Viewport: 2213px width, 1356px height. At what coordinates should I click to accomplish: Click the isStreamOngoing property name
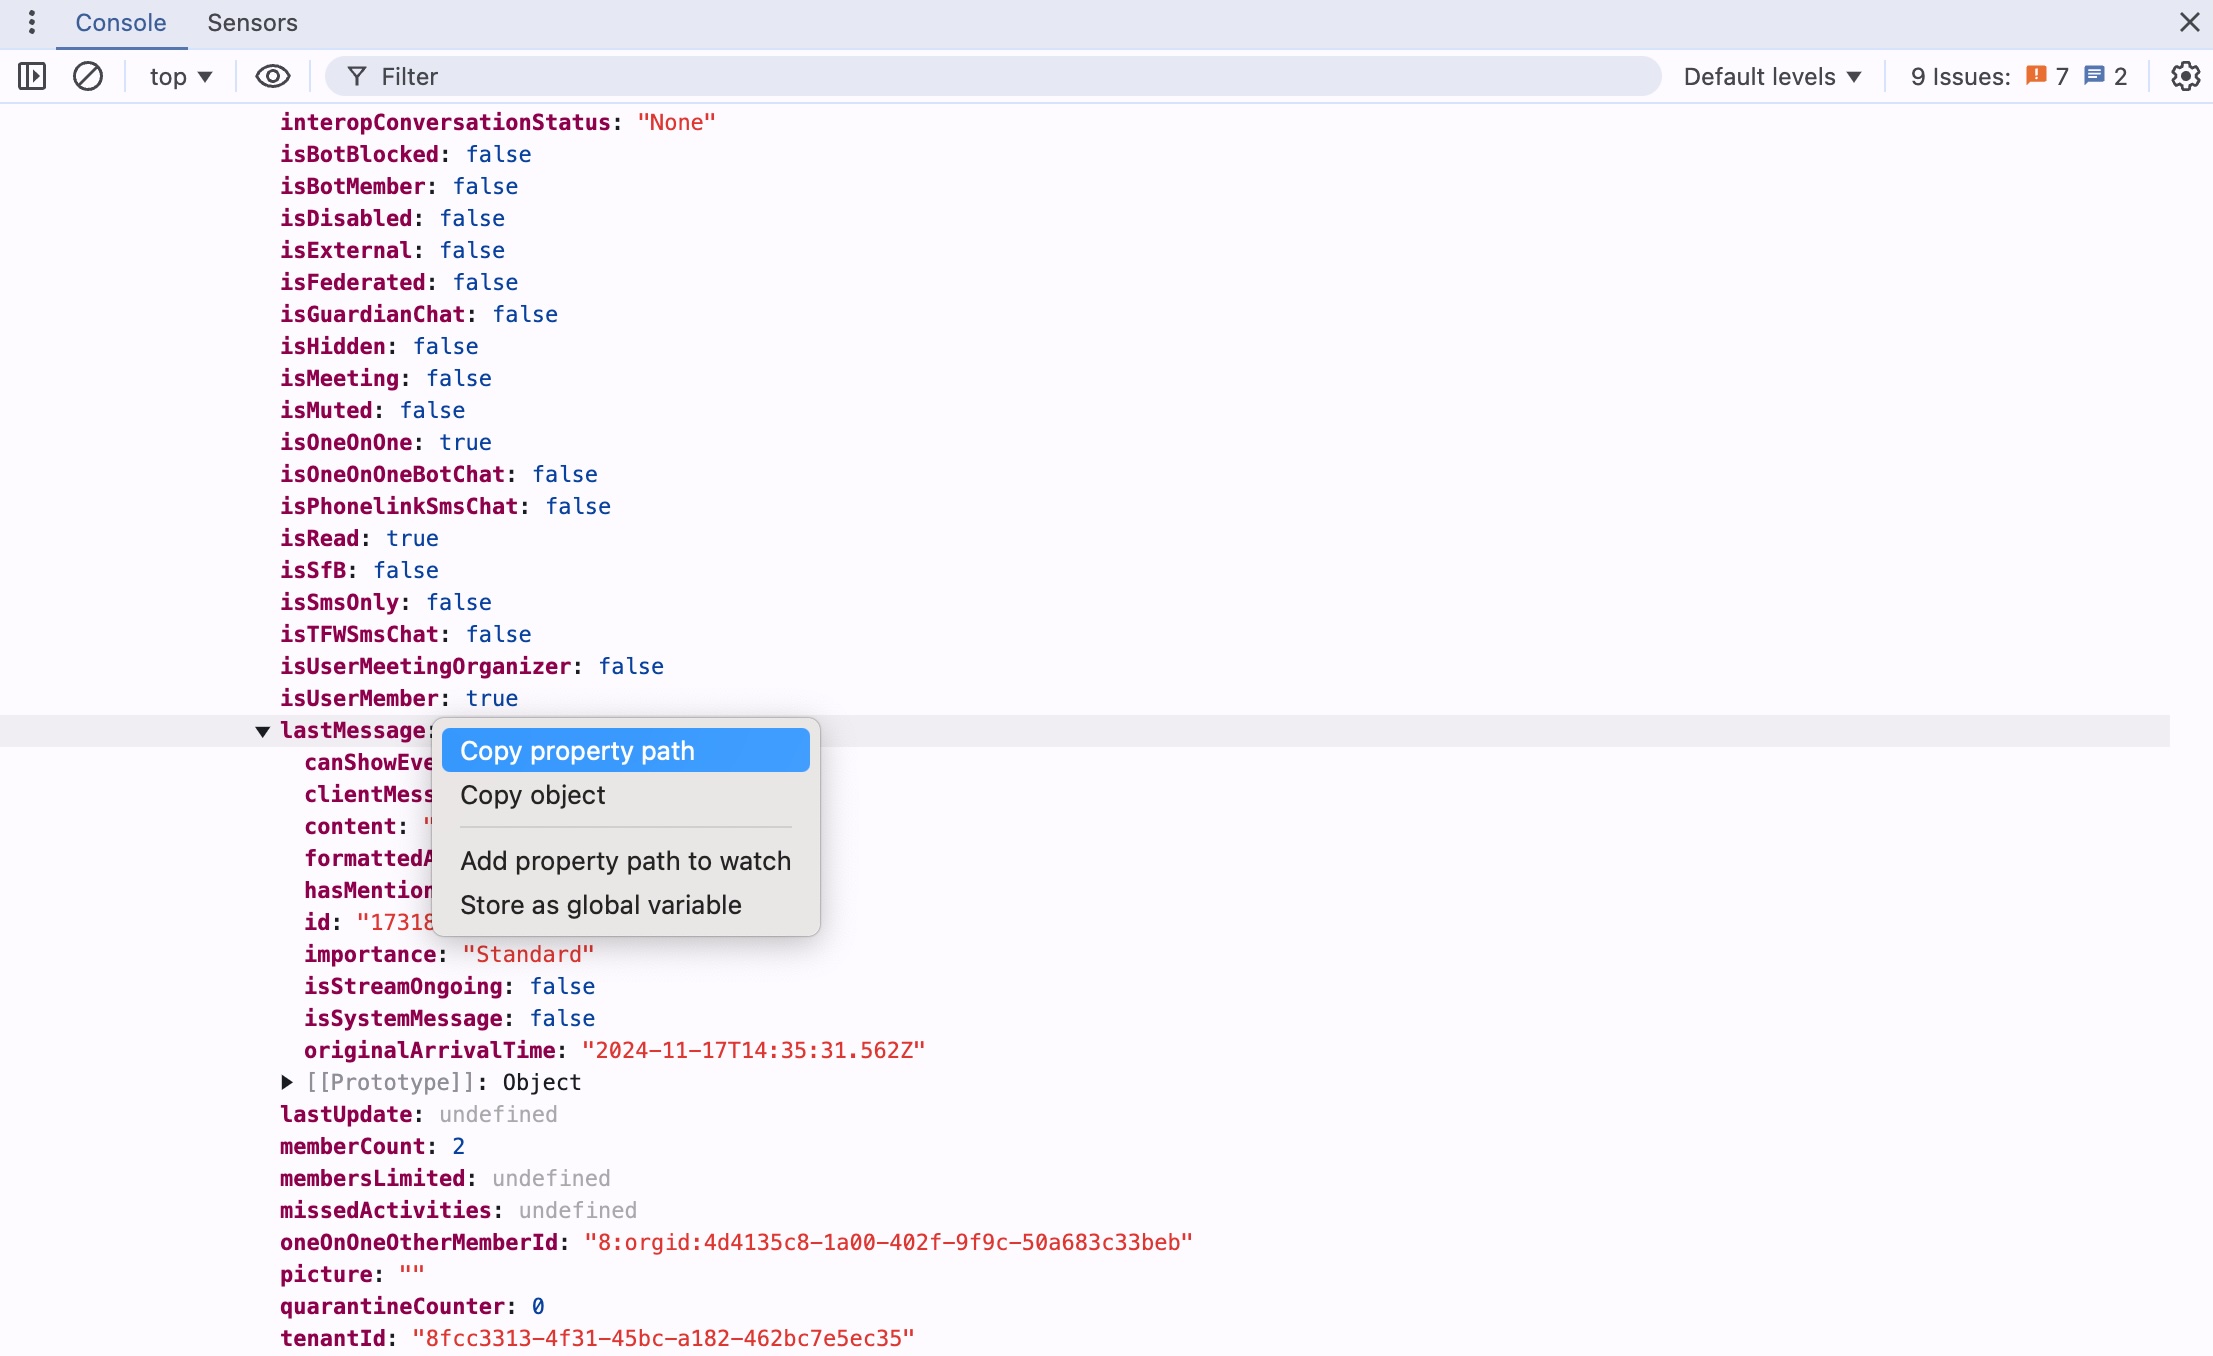coord(403,987)
